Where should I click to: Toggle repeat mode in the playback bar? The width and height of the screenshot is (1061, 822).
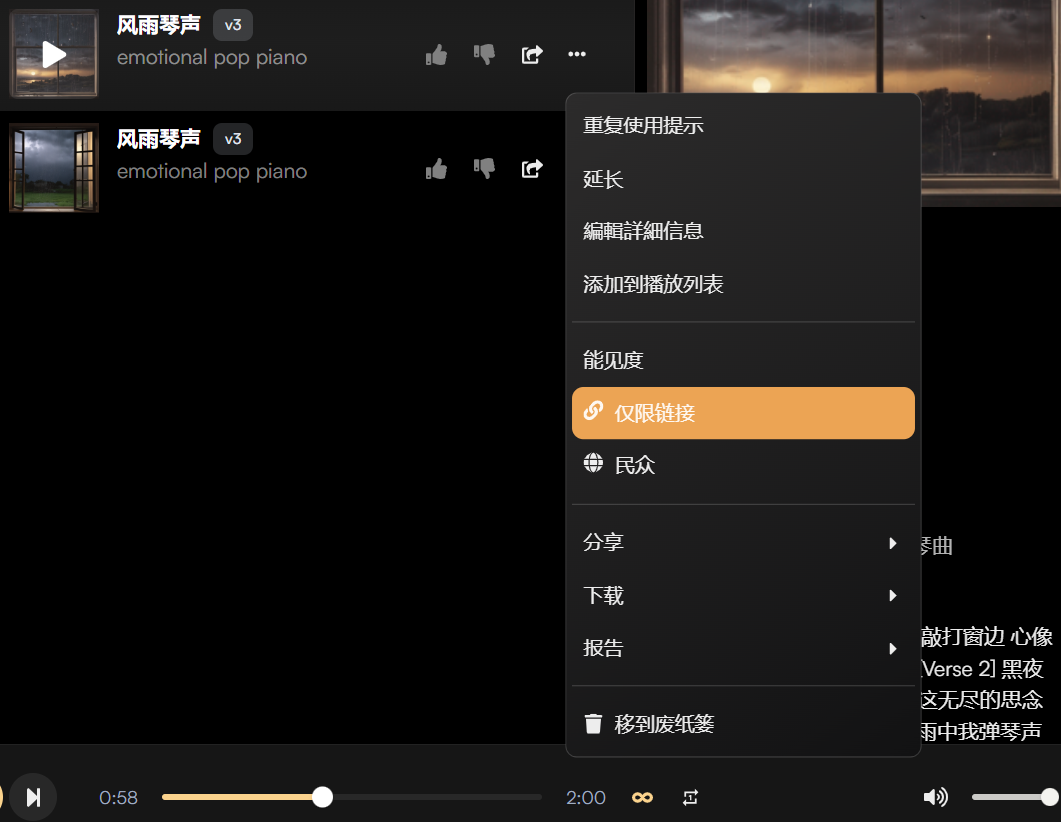(690, 797)
